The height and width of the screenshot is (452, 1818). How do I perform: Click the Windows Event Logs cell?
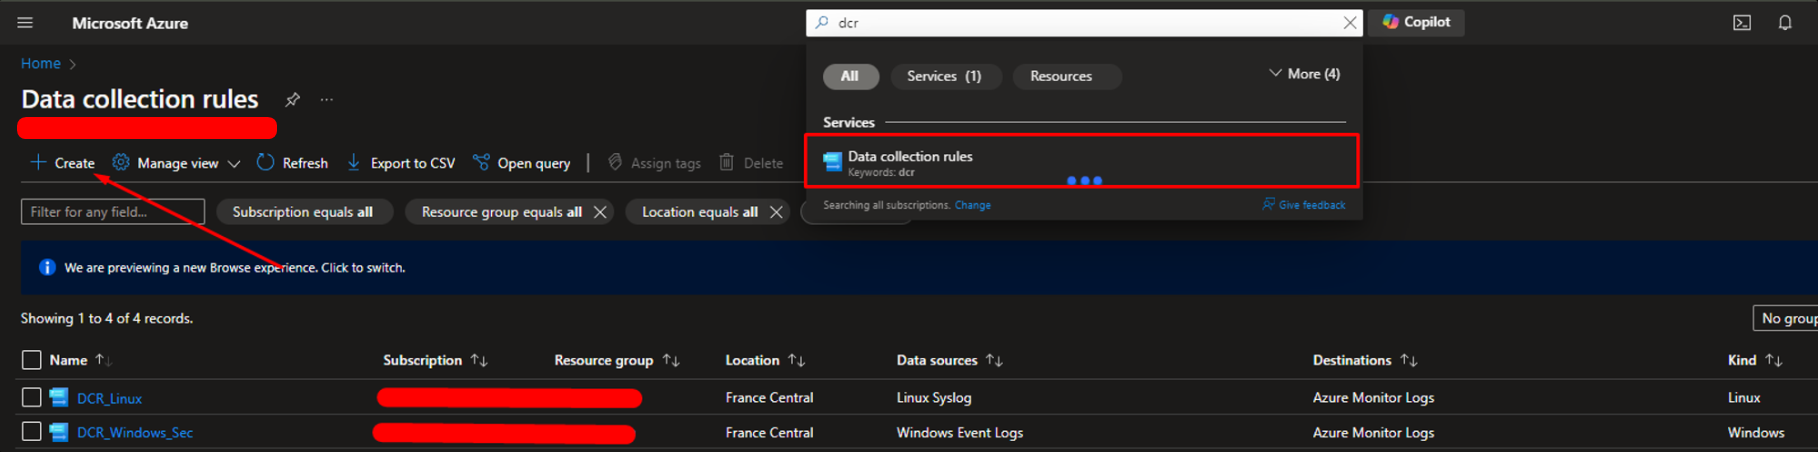(960, 433)
